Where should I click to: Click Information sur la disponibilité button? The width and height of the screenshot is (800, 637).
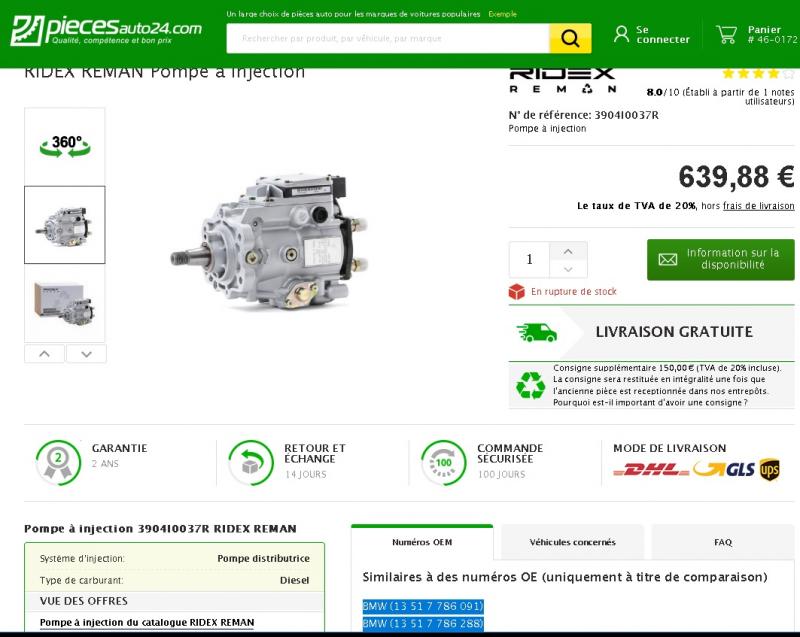[721, 259]
